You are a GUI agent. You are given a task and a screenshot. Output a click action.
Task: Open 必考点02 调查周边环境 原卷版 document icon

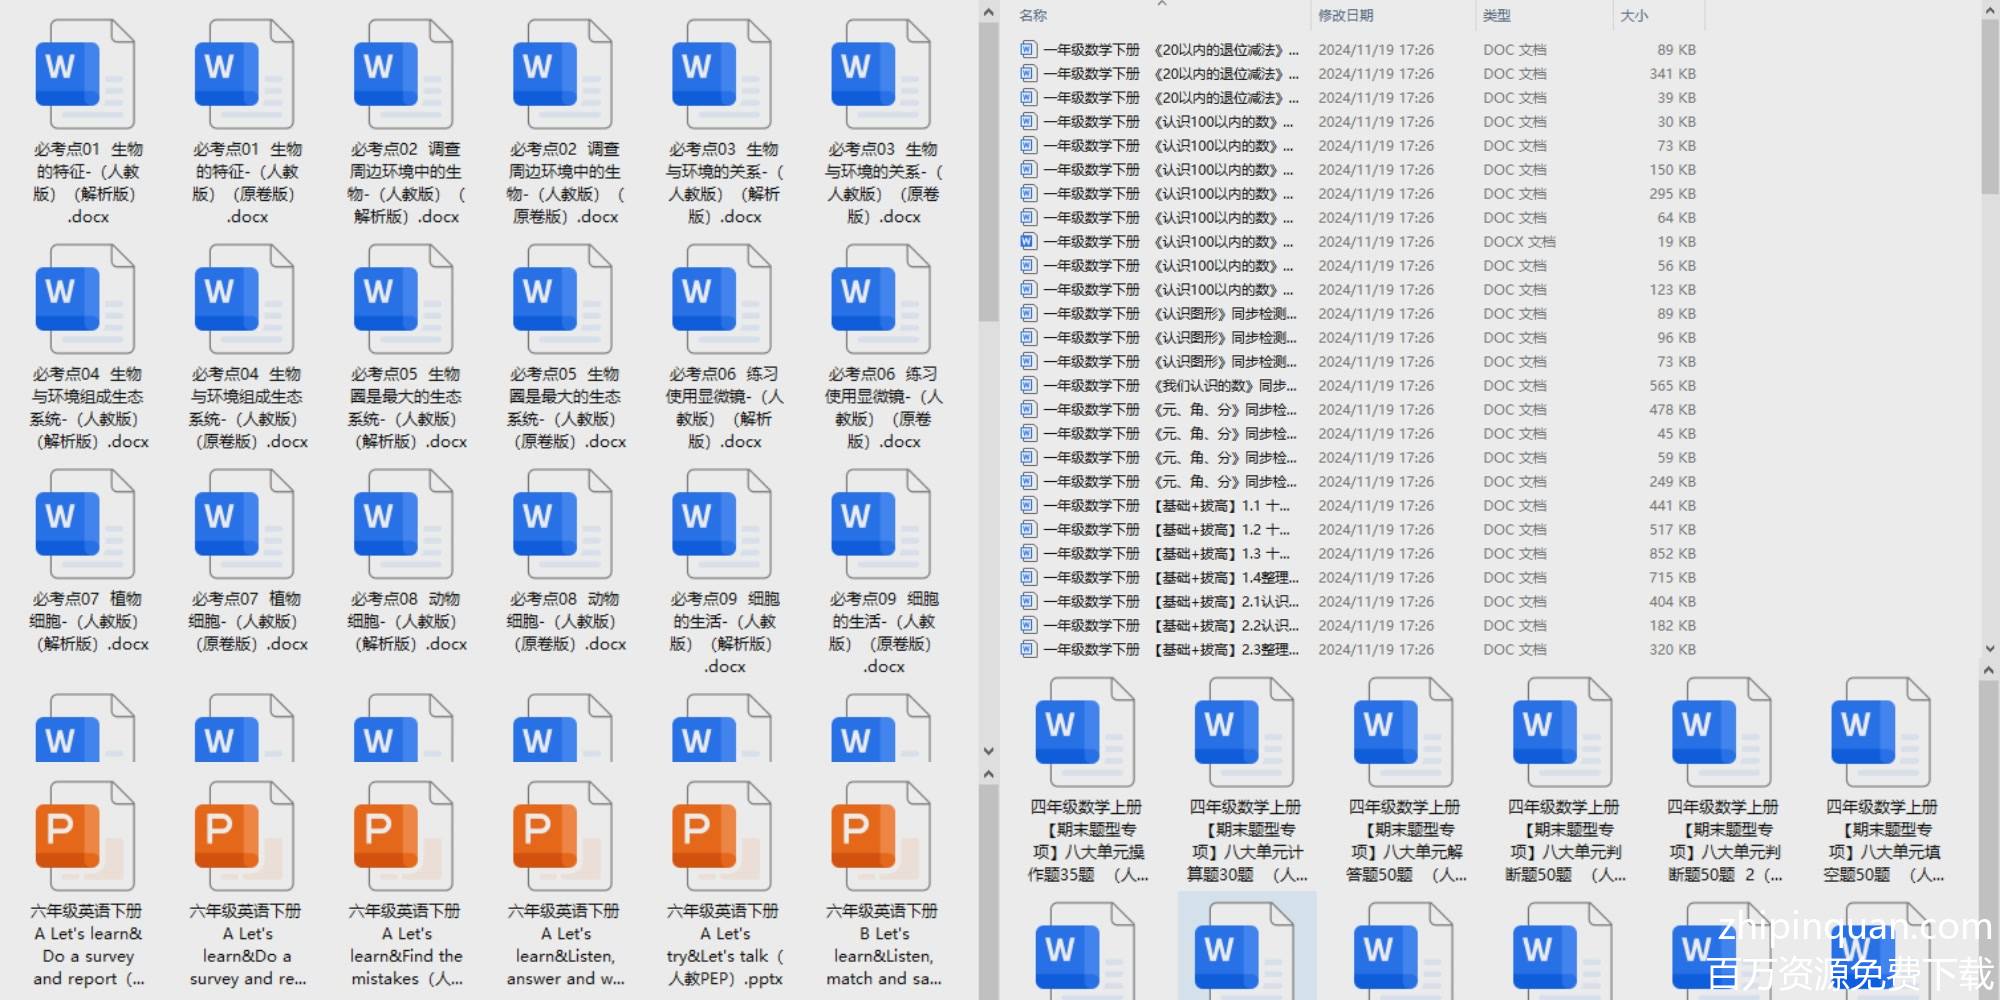pos(562,75)
